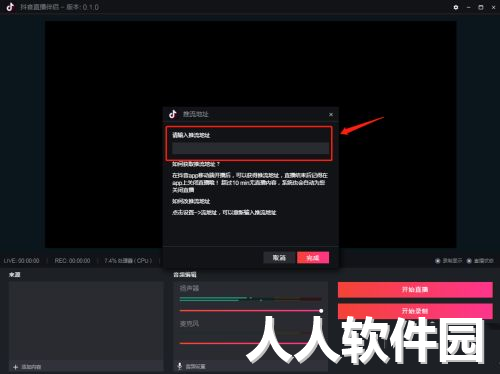The image size is (500, 374).
Task: Click the 来源 sources panel header
Action: tap(15, 274)
